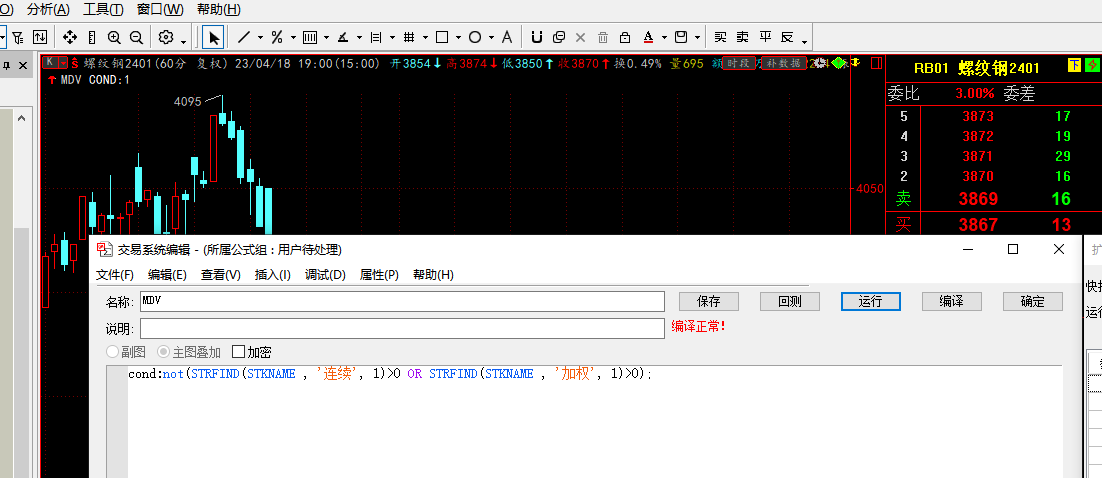The height and width of the screenshot is (478, 1102).
Task: Click the save drawing disk icon
Action: [681, 37]
